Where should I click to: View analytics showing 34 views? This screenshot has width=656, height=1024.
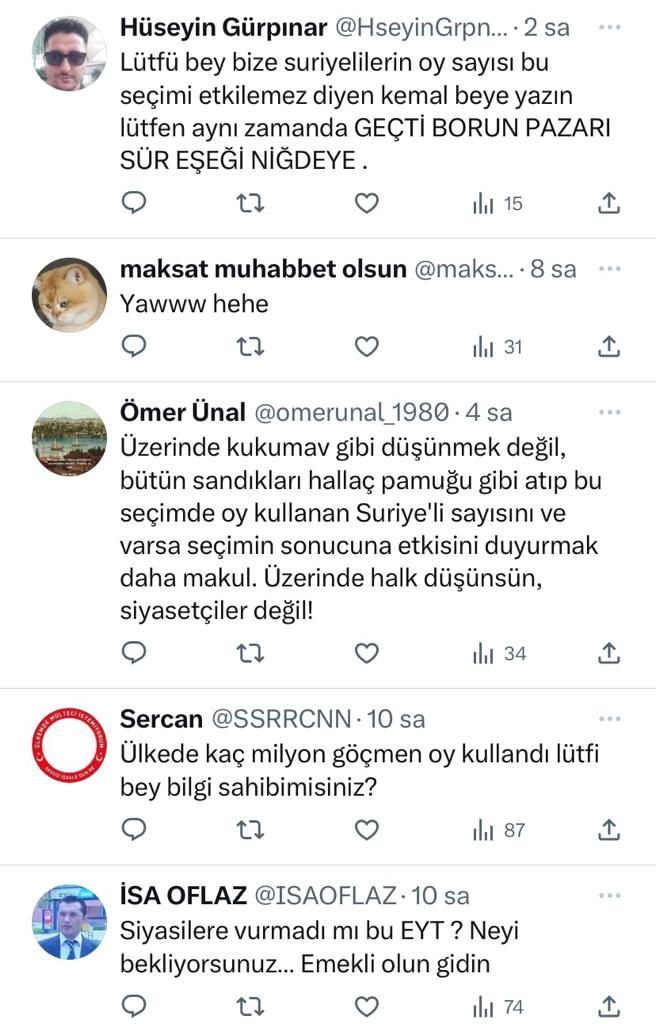(498, 653)
